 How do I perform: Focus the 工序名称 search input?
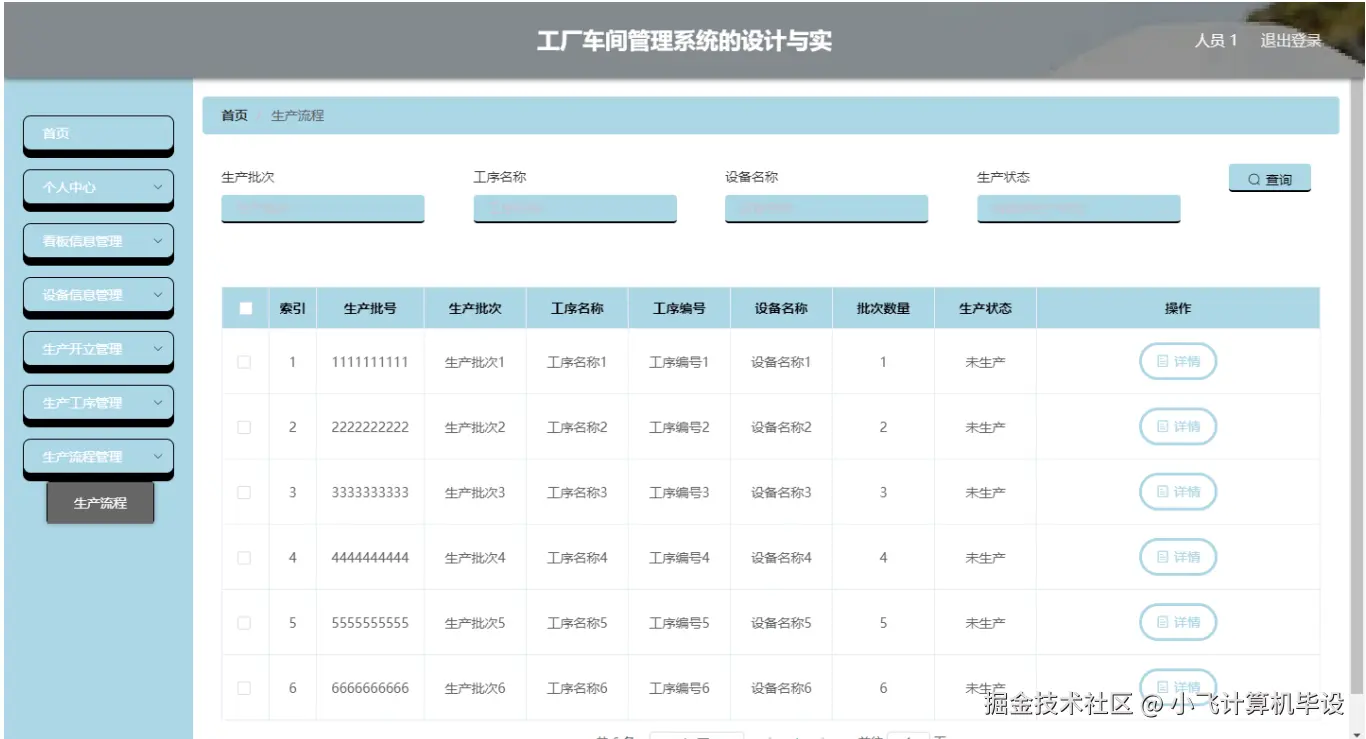[x=575, y=208]
